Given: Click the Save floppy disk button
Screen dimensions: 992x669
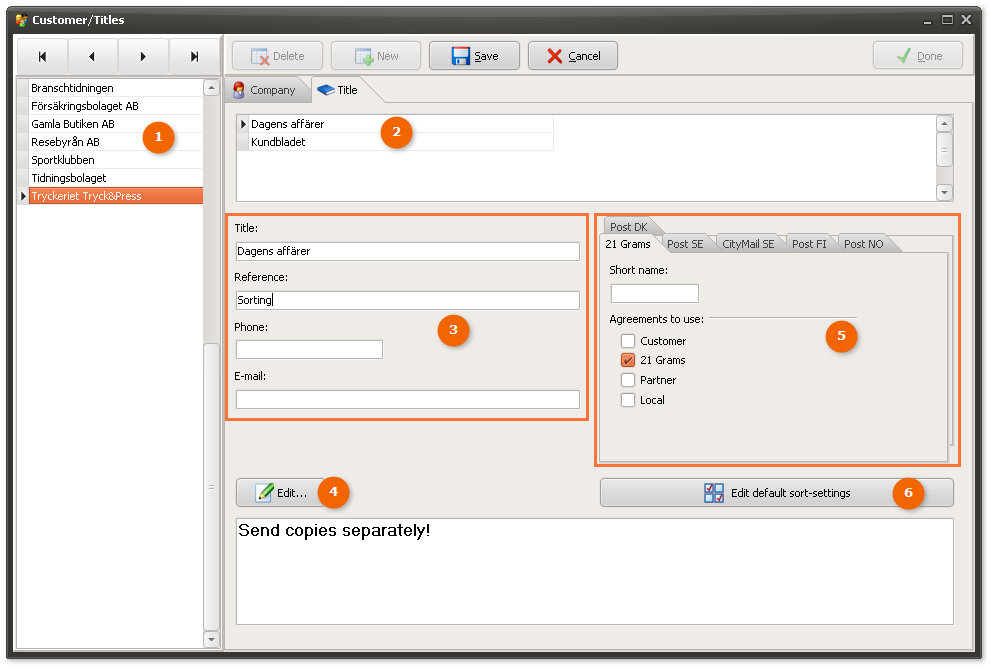Looking at the screenshot, I should 474,56.
